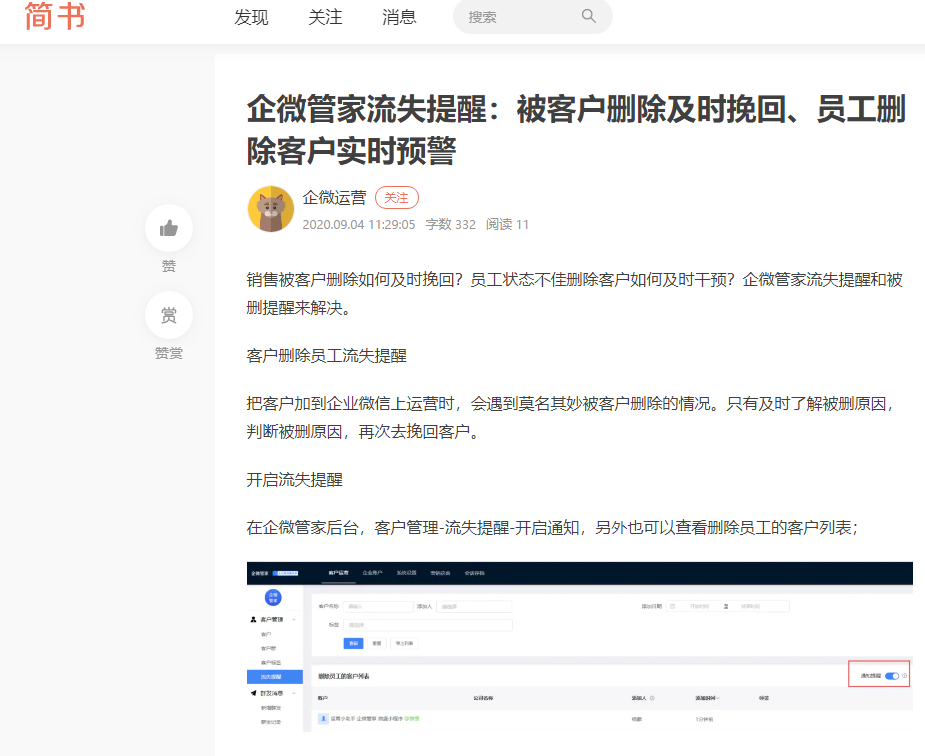
Task: Switch to the 系统设置 tab in the dashboard
Action: tap(405, 573)
